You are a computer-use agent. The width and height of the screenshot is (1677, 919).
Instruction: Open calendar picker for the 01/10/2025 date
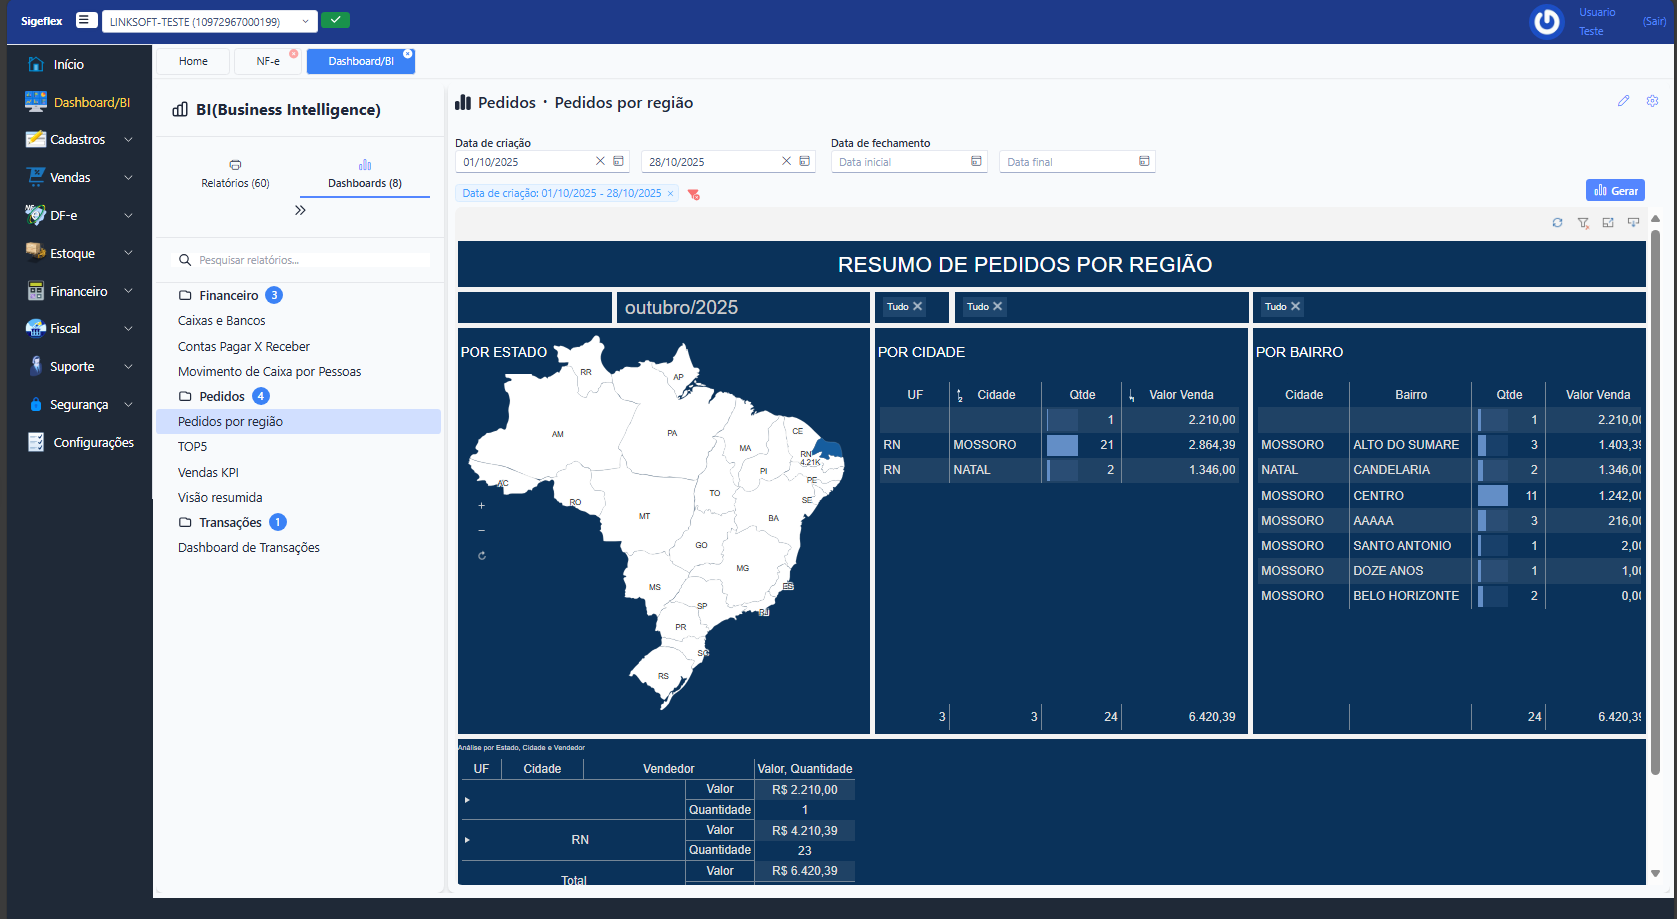[x=619, y=161]
